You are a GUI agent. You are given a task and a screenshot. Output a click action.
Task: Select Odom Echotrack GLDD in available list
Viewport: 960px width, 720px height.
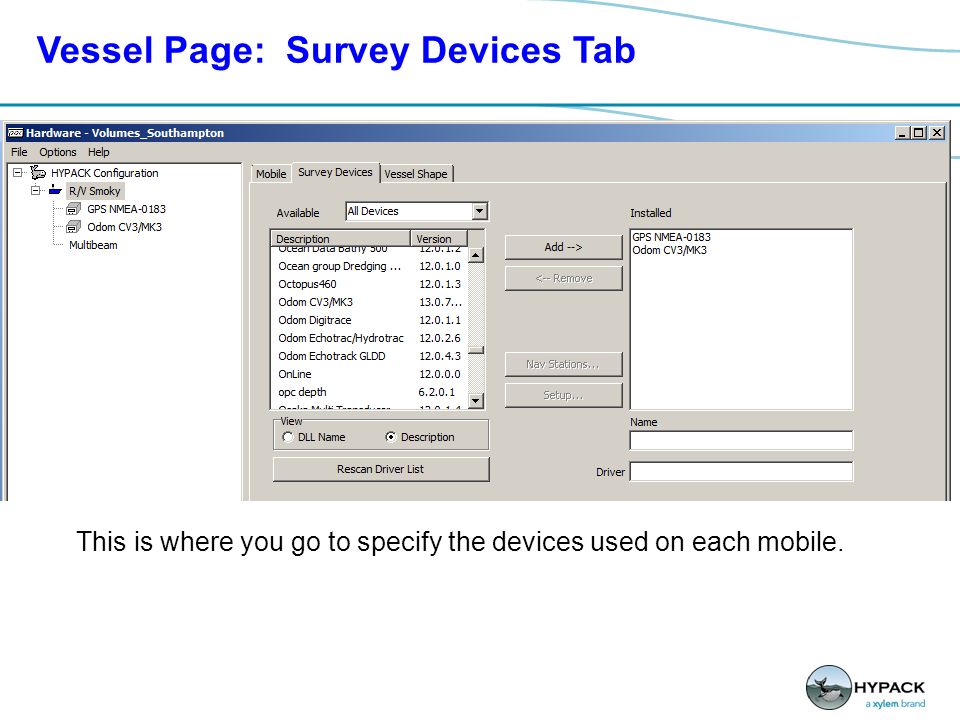pos(370,356)
